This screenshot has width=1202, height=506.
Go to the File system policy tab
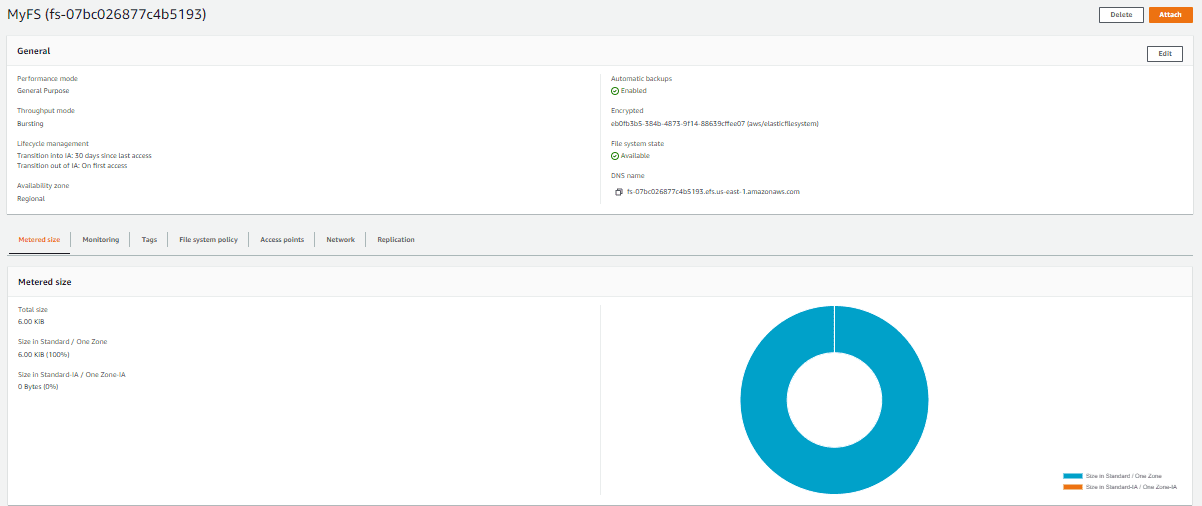coord(208,240)
